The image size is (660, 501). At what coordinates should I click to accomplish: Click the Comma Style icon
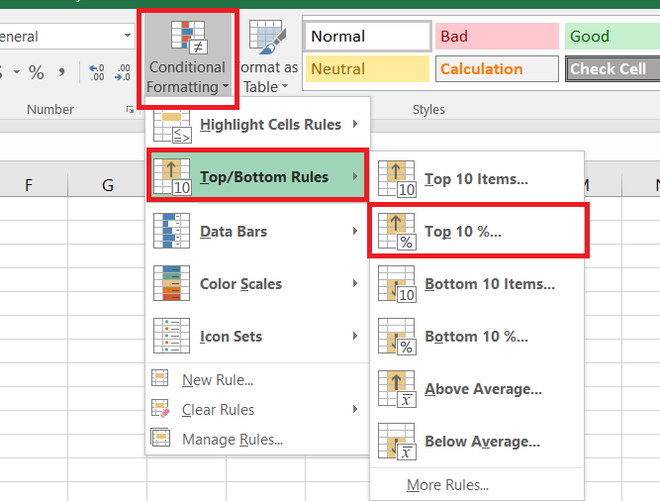tap(62, 72)
